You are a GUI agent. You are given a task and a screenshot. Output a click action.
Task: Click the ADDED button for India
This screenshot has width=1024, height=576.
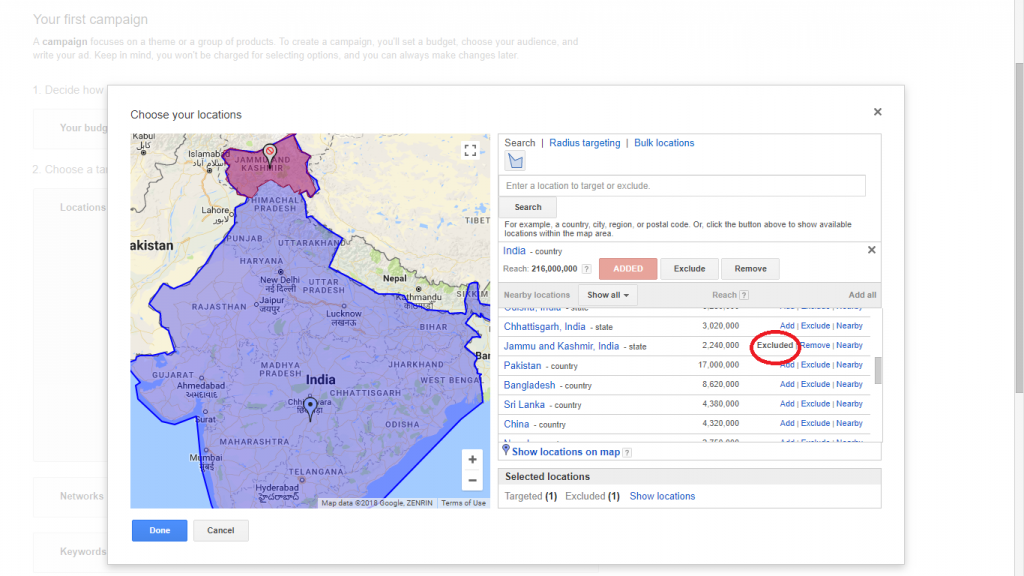tap(628, 269)
